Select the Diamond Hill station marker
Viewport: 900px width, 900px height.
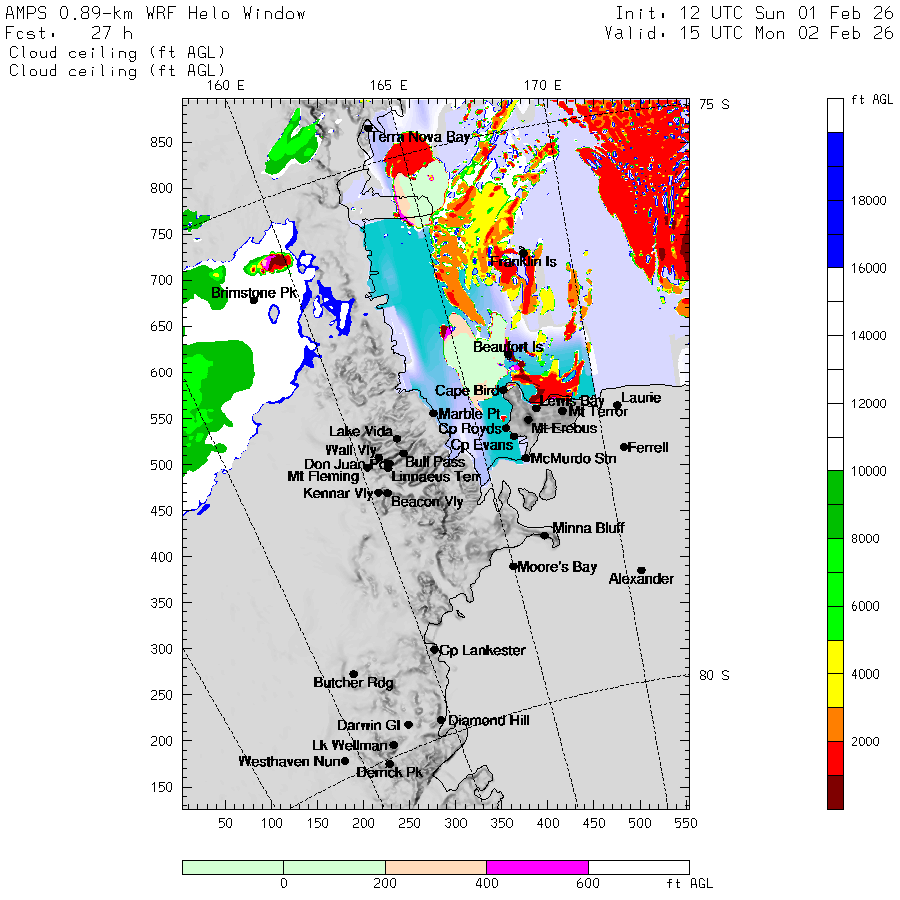[x=441, y=720]
